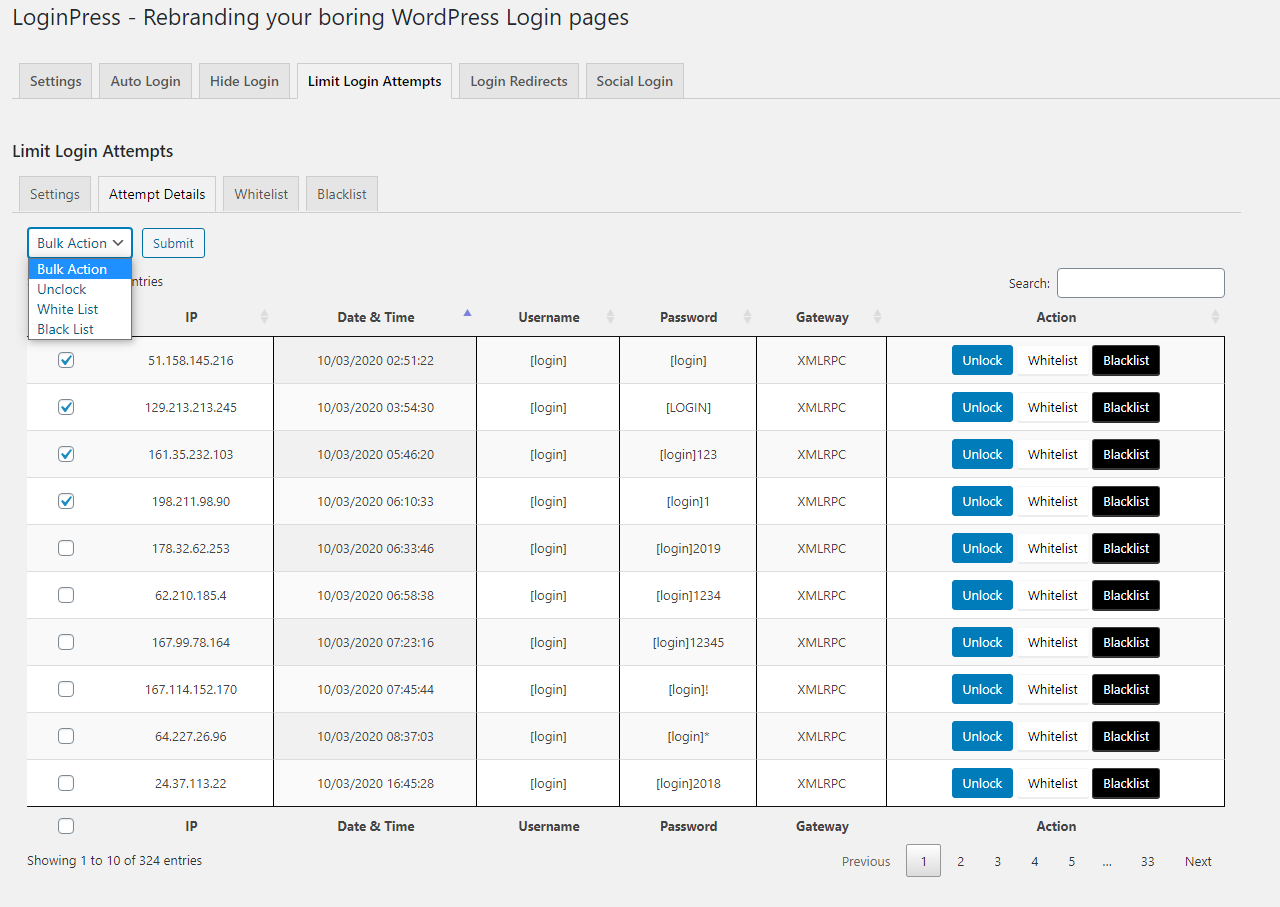Image resolution: width=1280 pixels, height=907 pixels.
Task: Go to the Login Redirects tab
Action: [519, 81]
